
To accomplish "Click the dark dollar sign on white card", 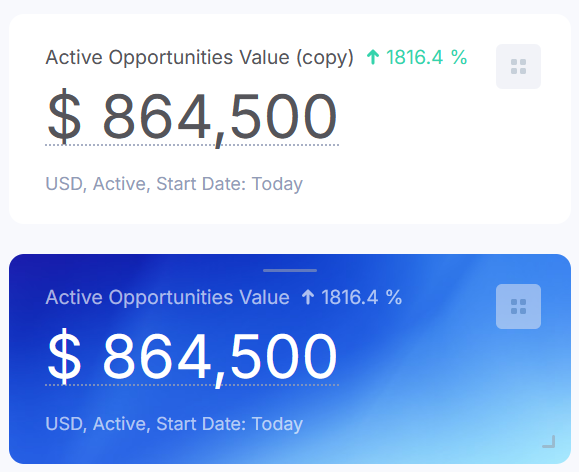I will (x=64, y=116).
